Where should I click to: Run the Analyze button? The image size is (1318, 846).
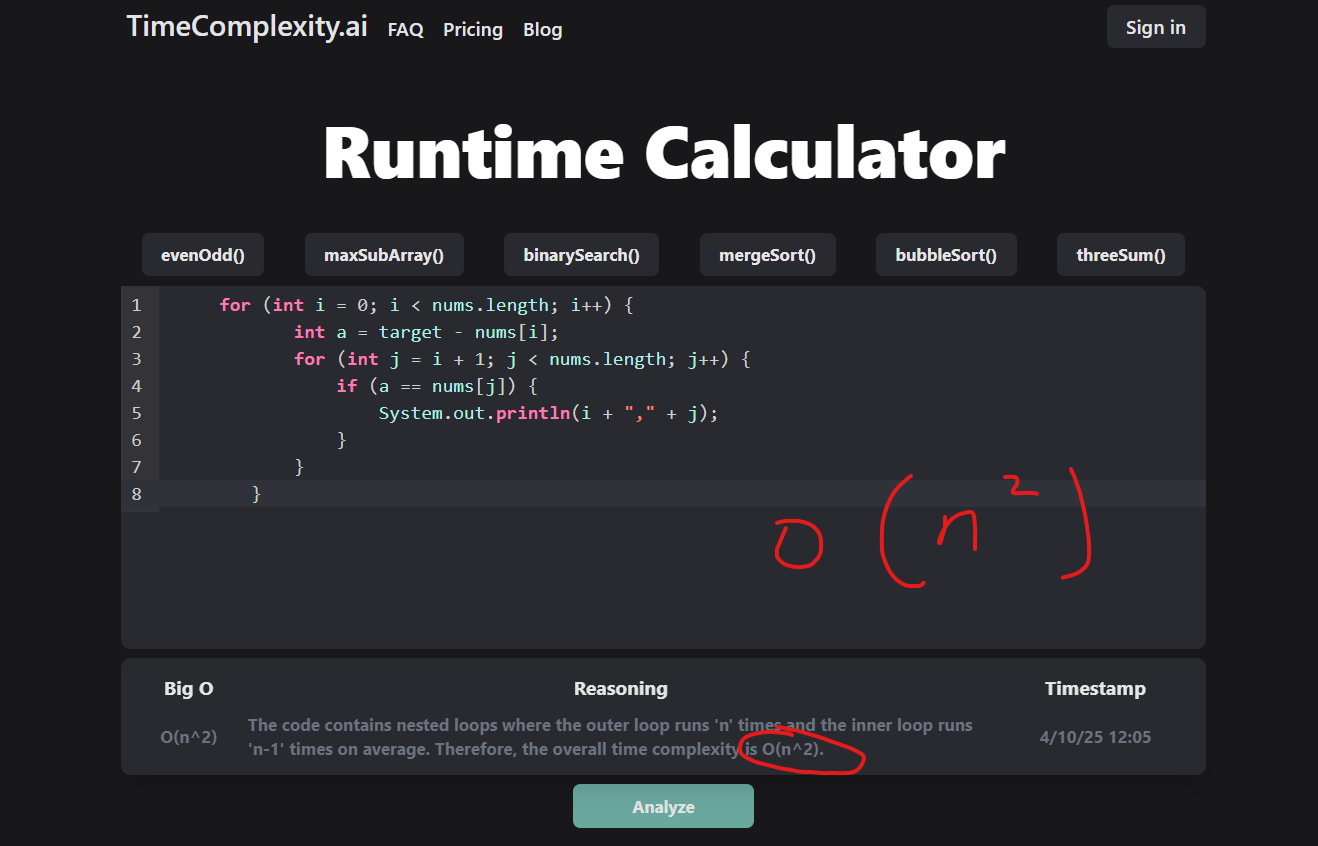click(663, 806)
